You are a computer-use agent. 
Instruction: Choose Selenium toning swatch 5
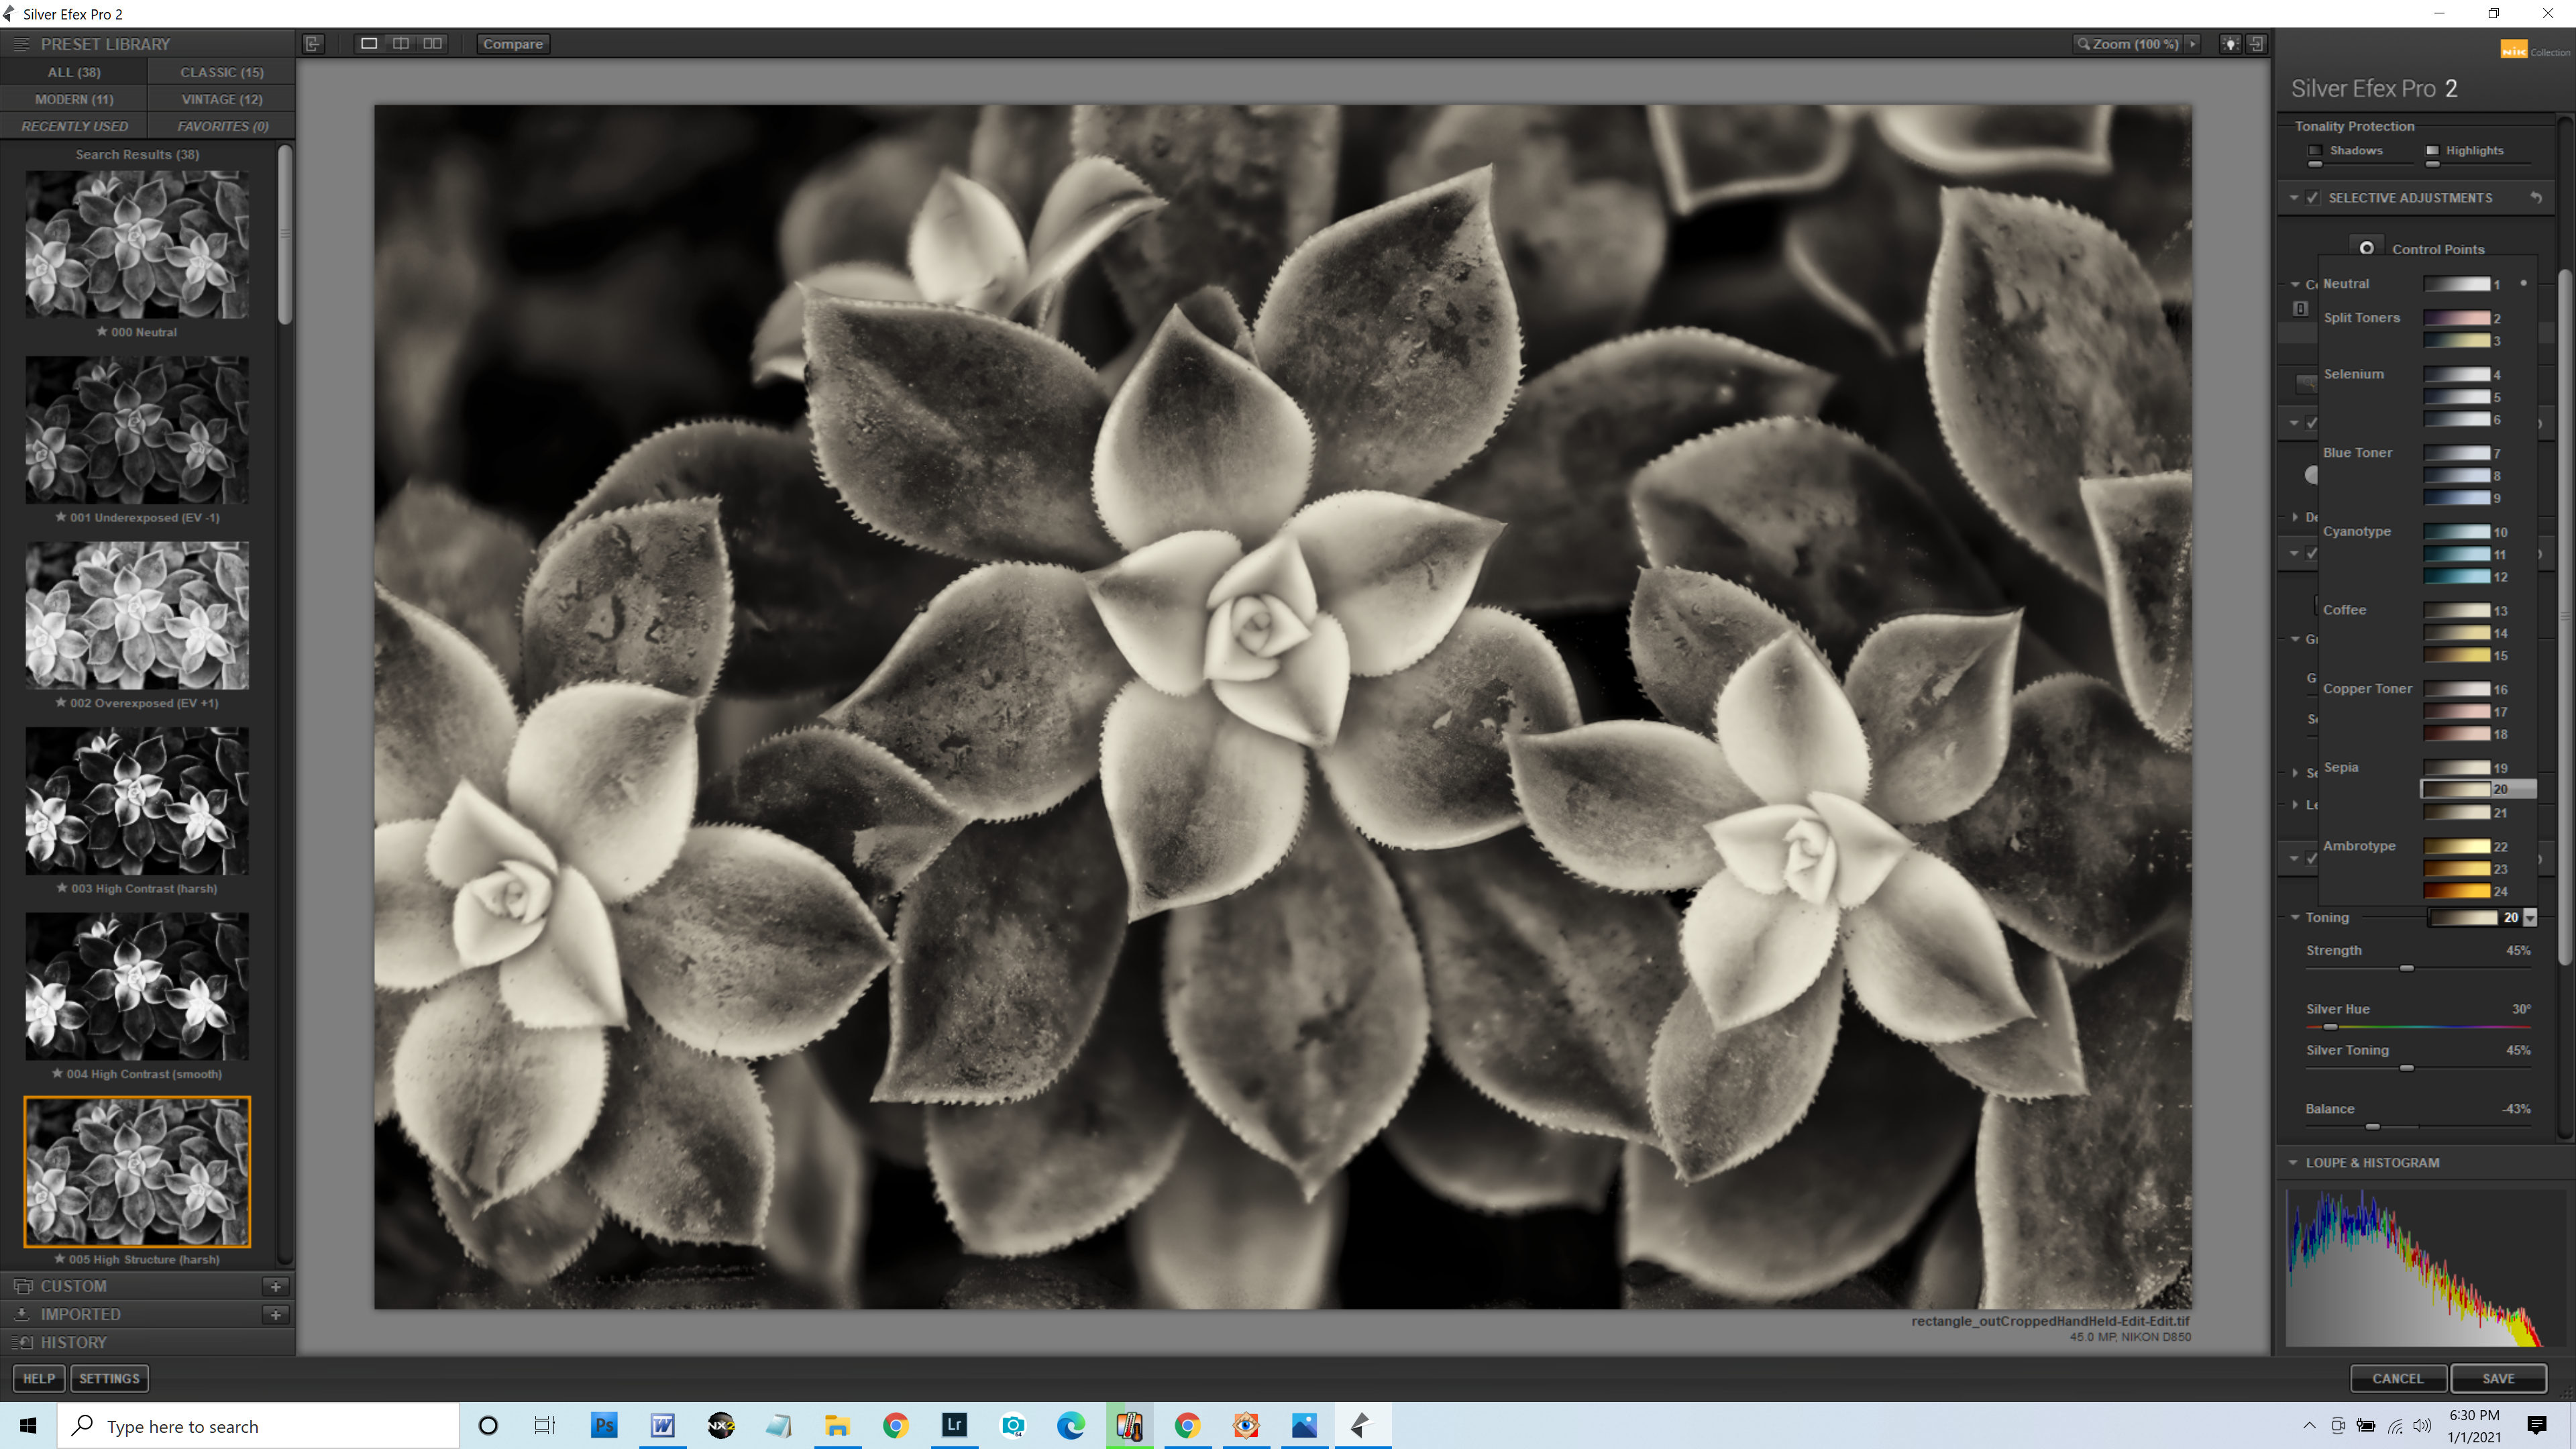(2457, 397)
